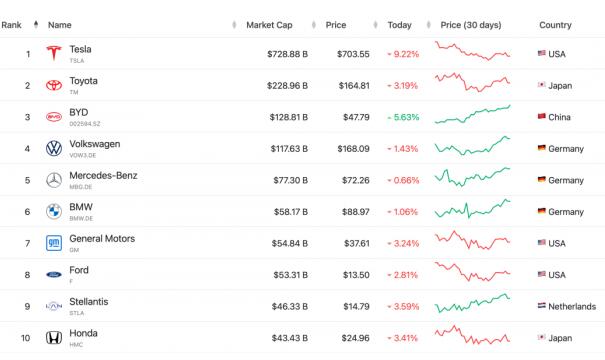This screenshot has width=605, height=360.
Task: Click the Tesla logo icon
Action: (x=54, y=53)
